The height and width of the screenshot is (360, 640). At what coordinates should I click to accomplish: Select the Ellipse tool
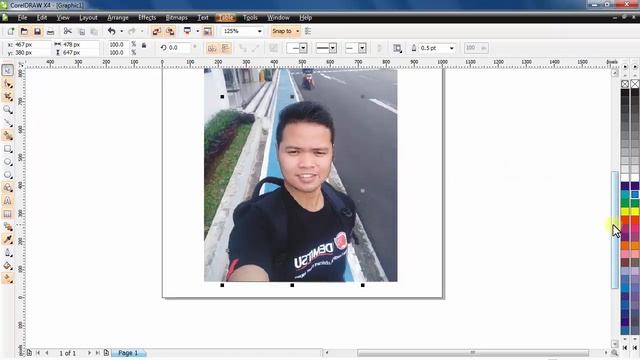coord(7,162)
